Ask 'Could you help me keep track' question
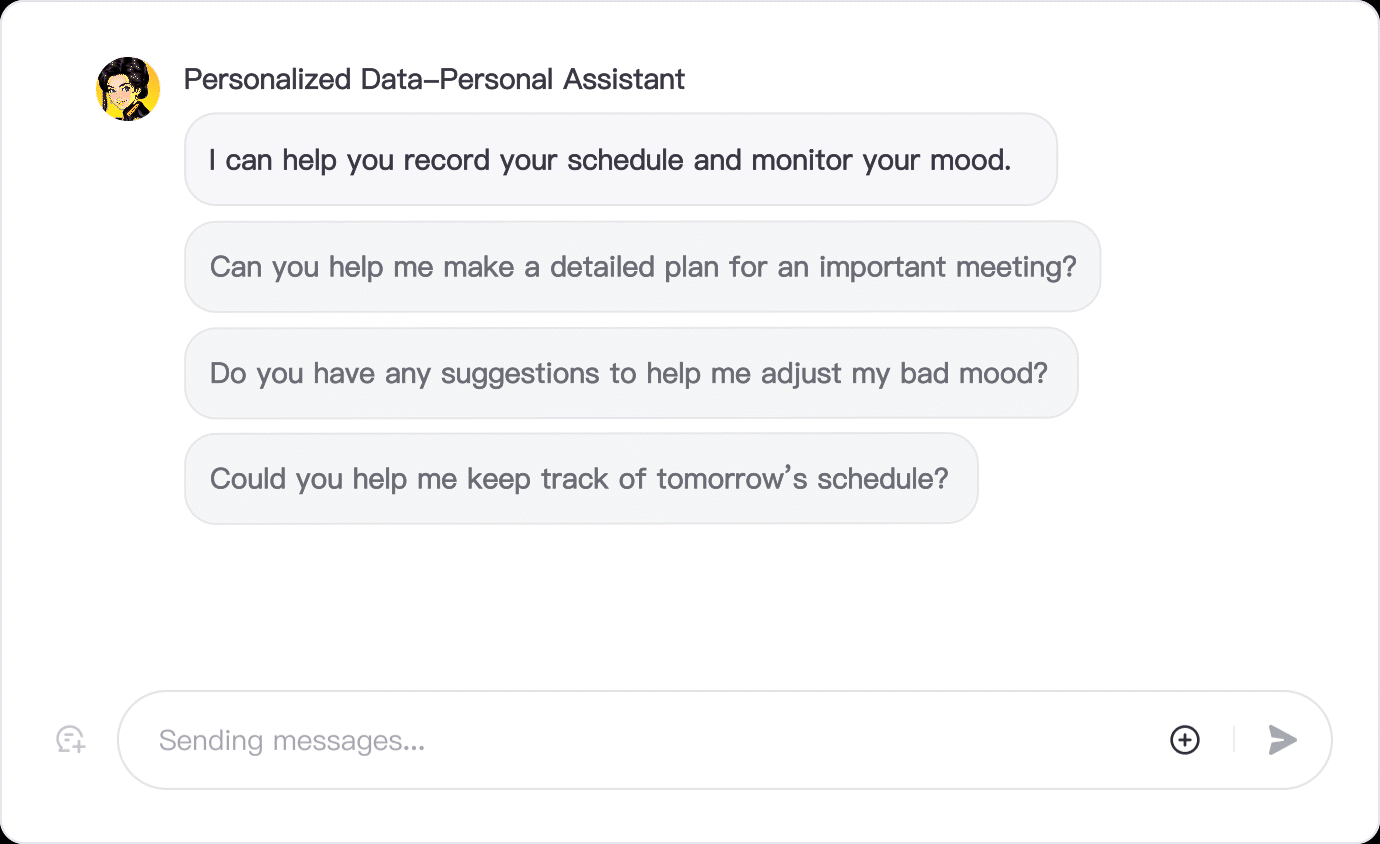This screenshot has height=844, width=1380. click(580, 479)
